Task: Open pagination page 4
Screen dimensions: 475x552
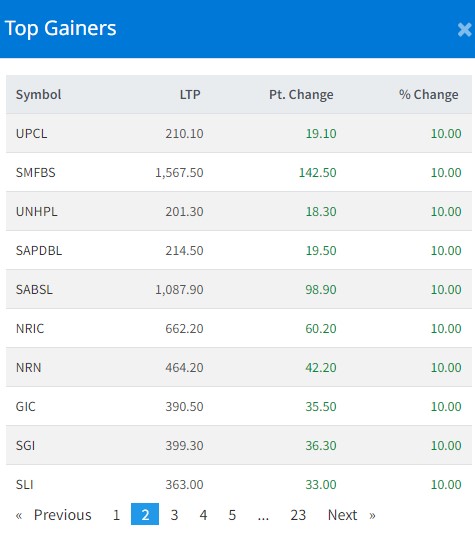Action: point(203,515)
